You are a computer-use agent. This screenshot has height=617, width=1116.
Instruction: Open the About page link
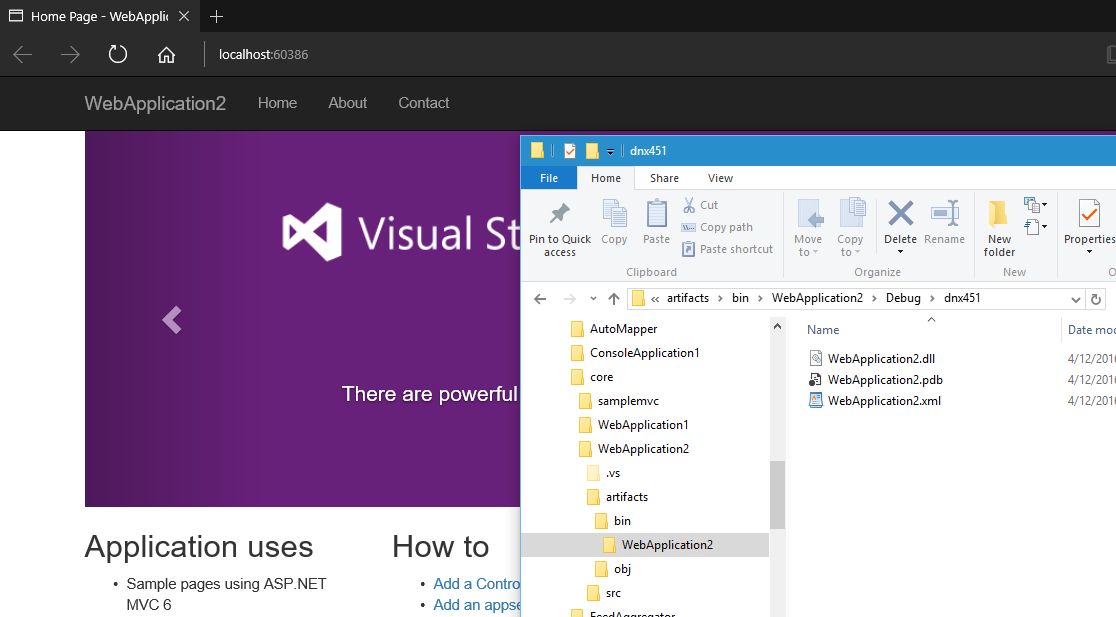point(347,103)
